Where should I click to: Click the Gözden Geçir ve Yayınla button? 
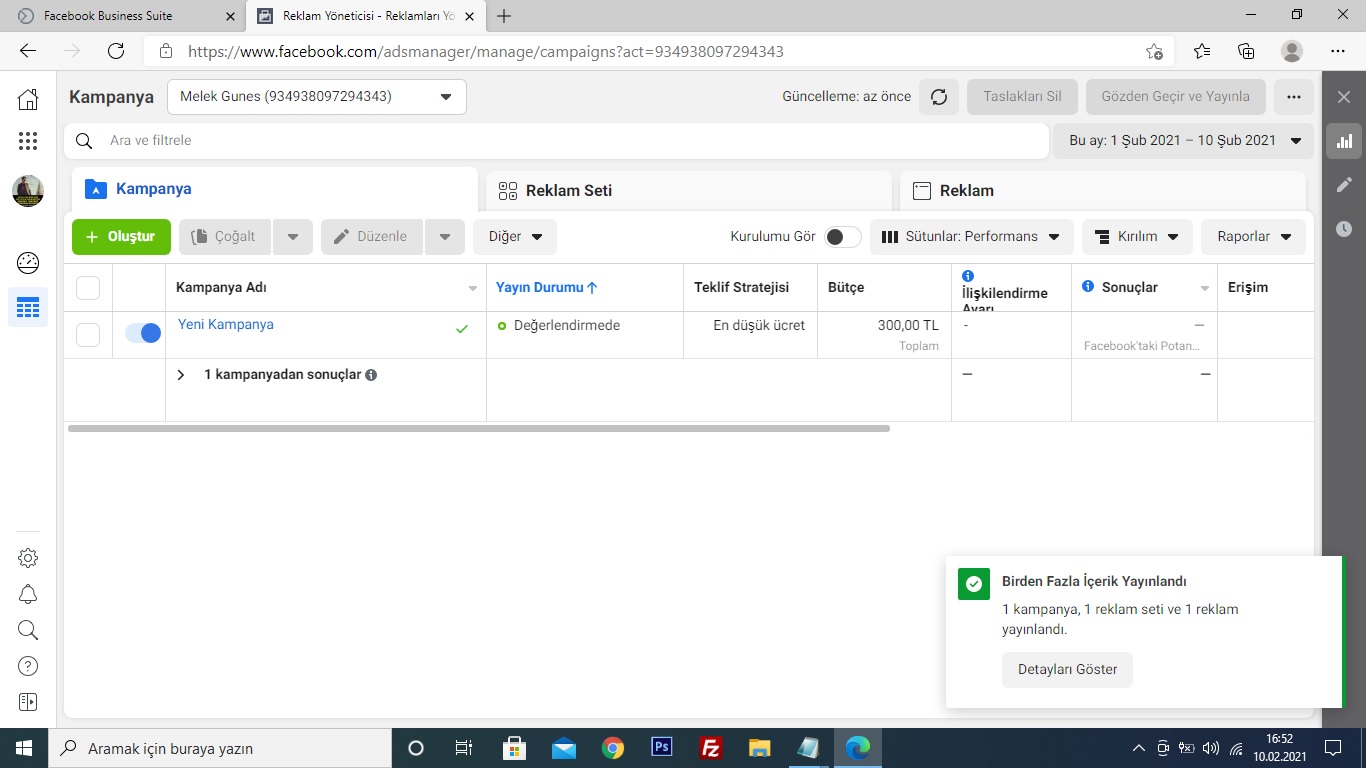1175,97
